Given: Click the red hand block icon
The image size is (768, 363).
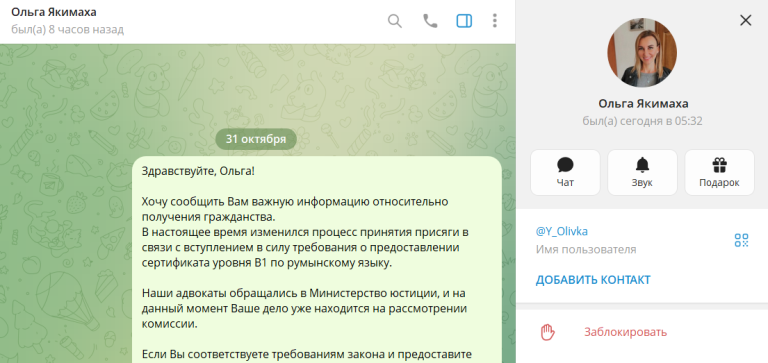Looking at the screenshot, I should tap(548, 332).
